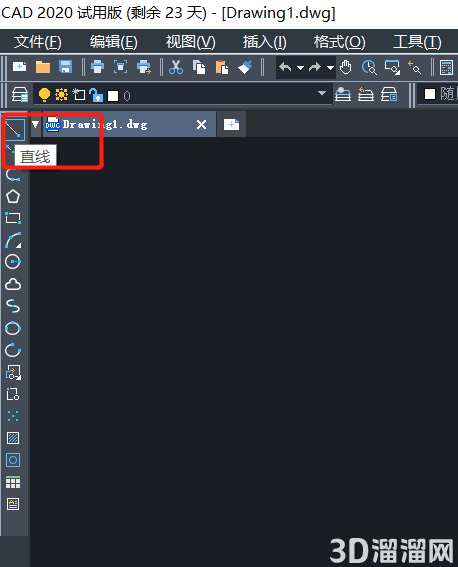This screenshot has height=567, width=458.
Task: Open the drawing tabs list triangle
Action: 35,124
